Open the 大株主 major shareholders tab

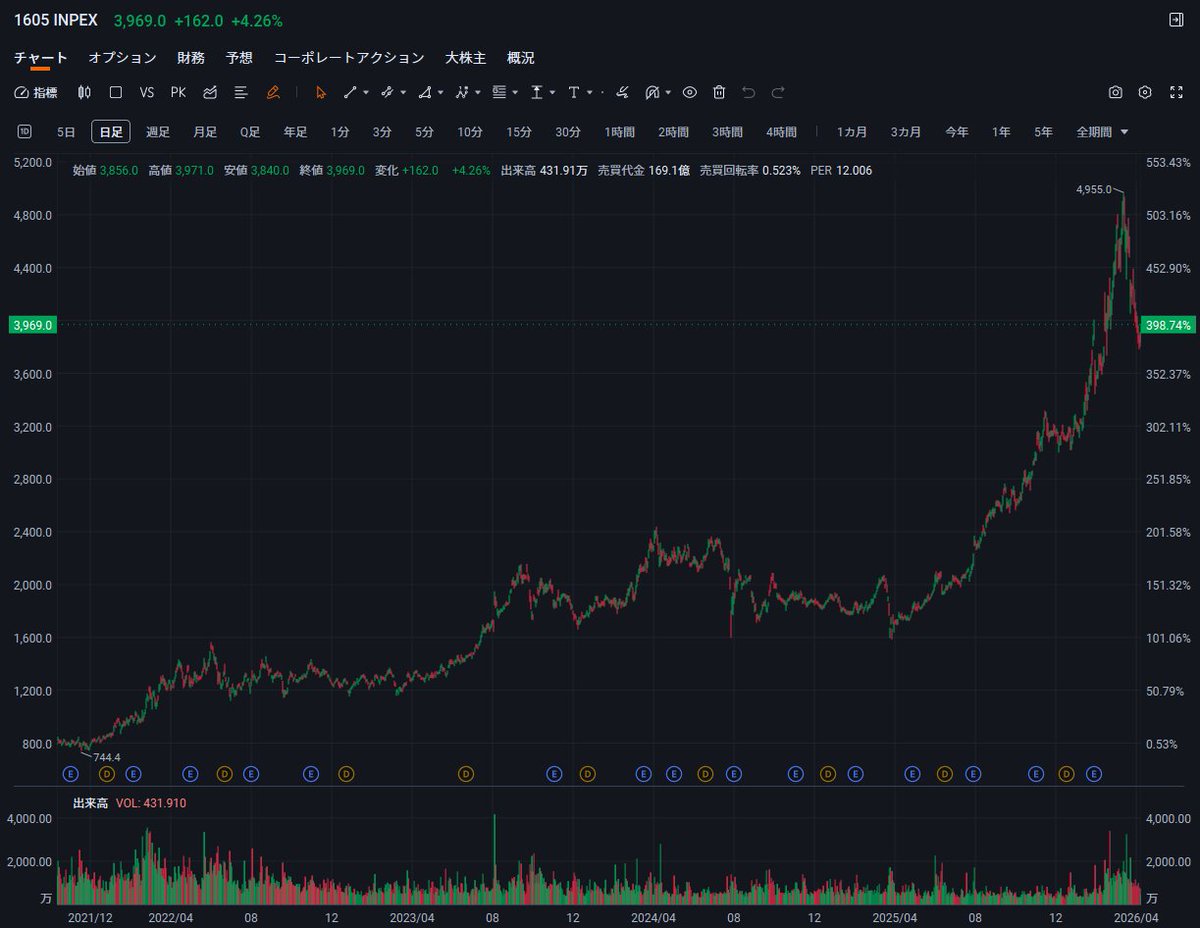point(466,58)
